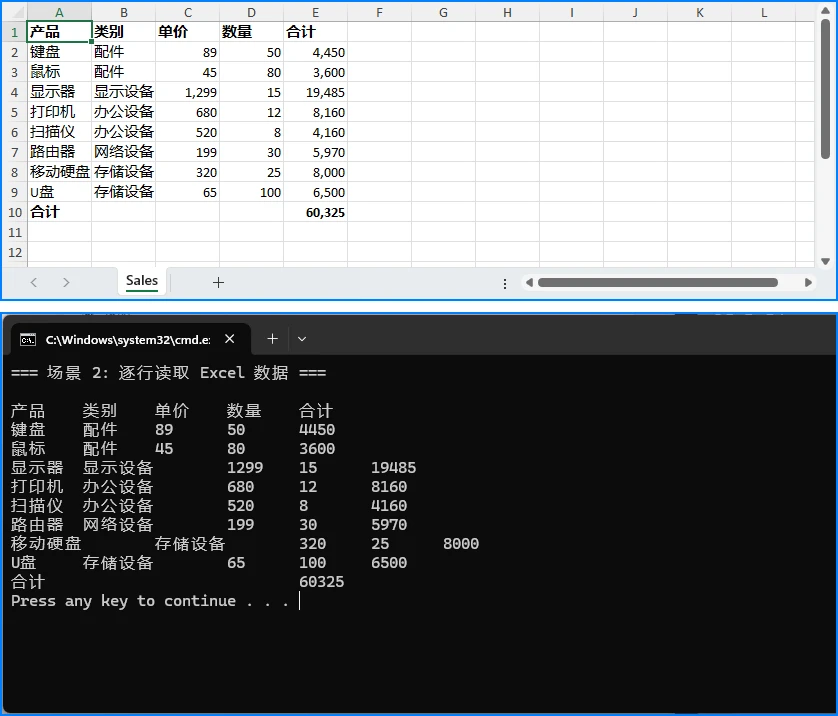Click horizontal scrollbar right arrow
The image size is (838, 716).
808,283
